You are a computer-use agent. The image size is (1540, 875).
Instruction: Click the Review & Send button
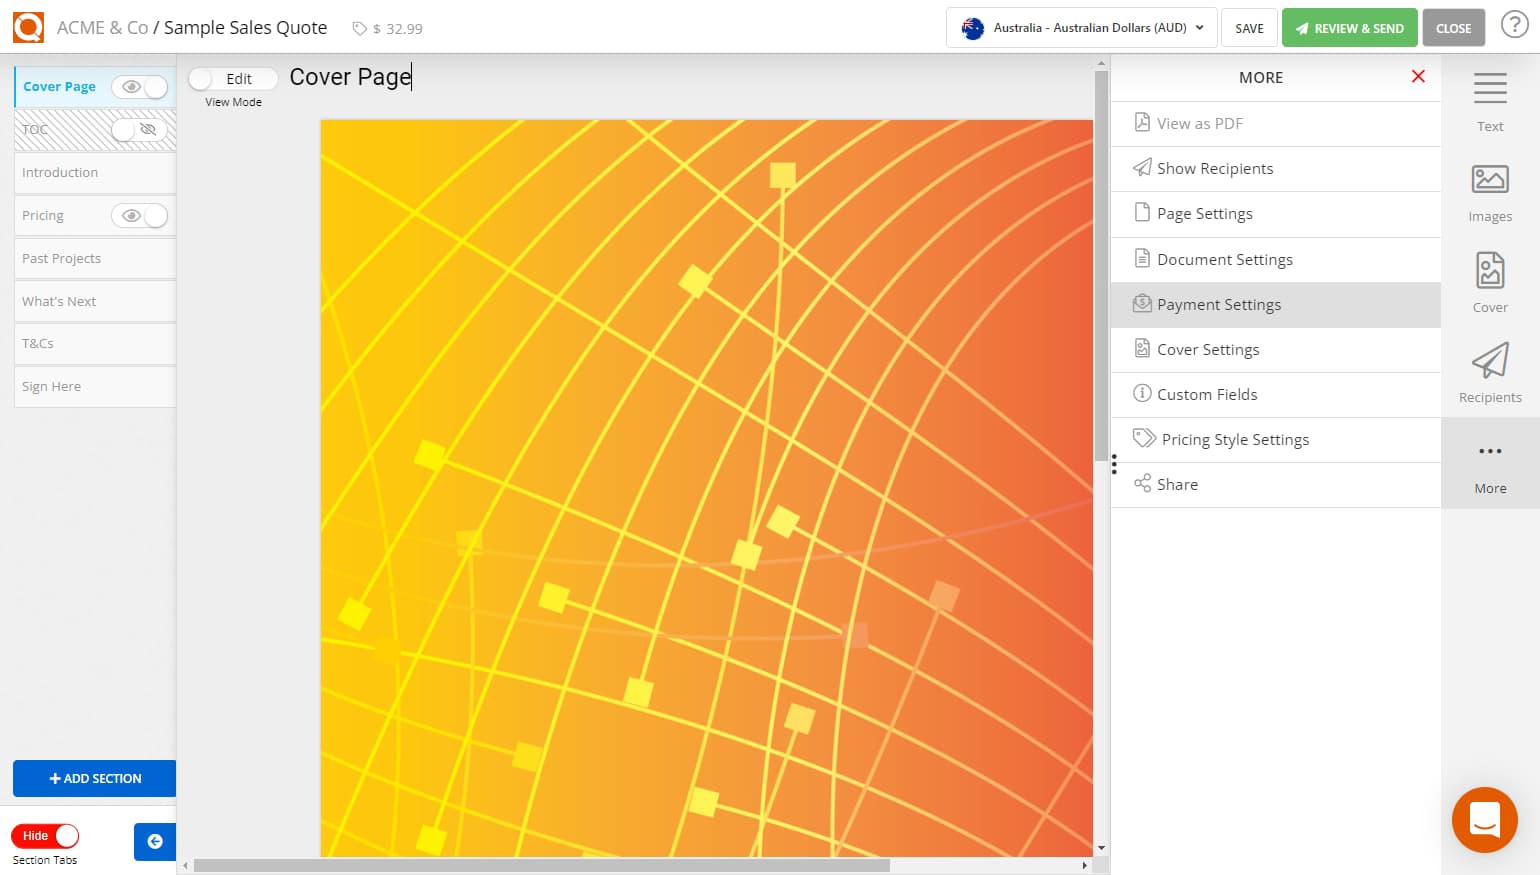pyautogui.click(x=1349, y=28)
